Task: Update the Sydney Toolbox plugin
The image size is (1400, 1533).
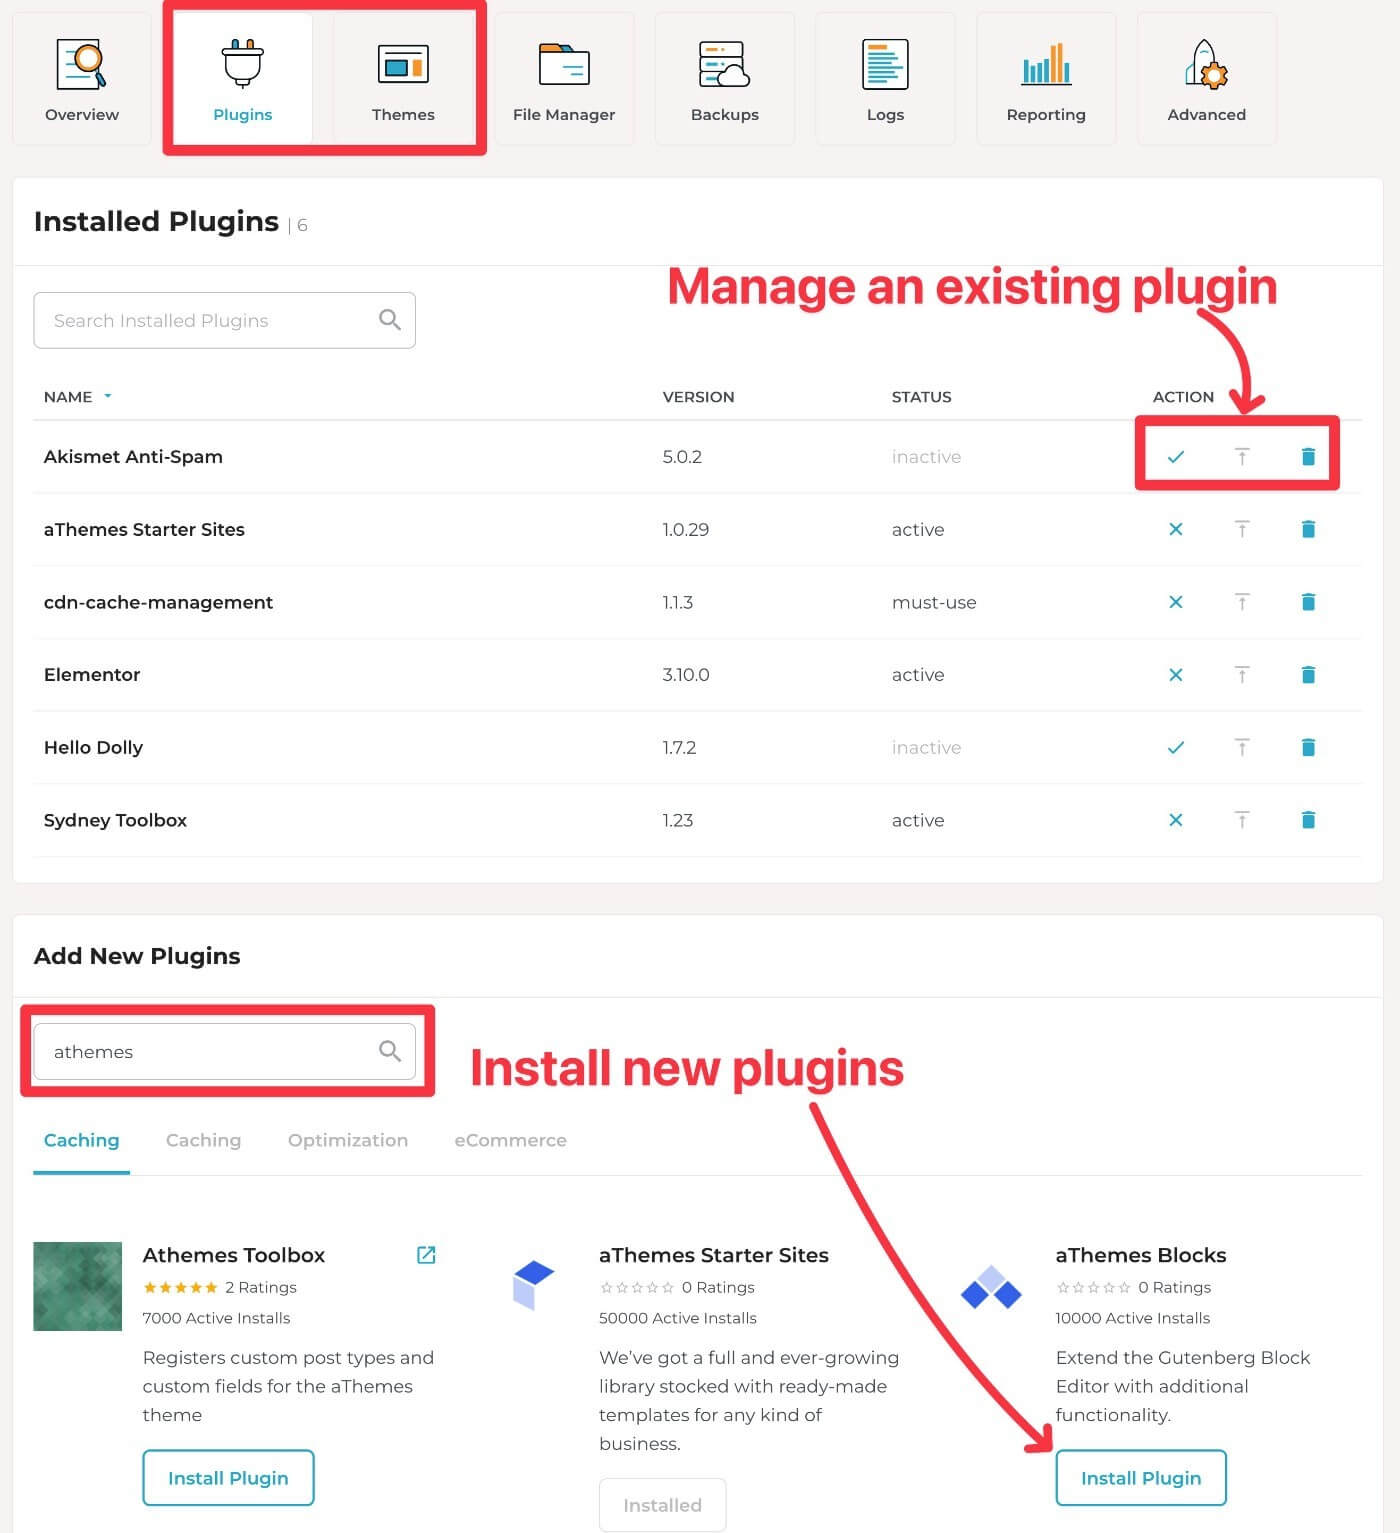Action: pyautogui.click(x=1242, y=820)
